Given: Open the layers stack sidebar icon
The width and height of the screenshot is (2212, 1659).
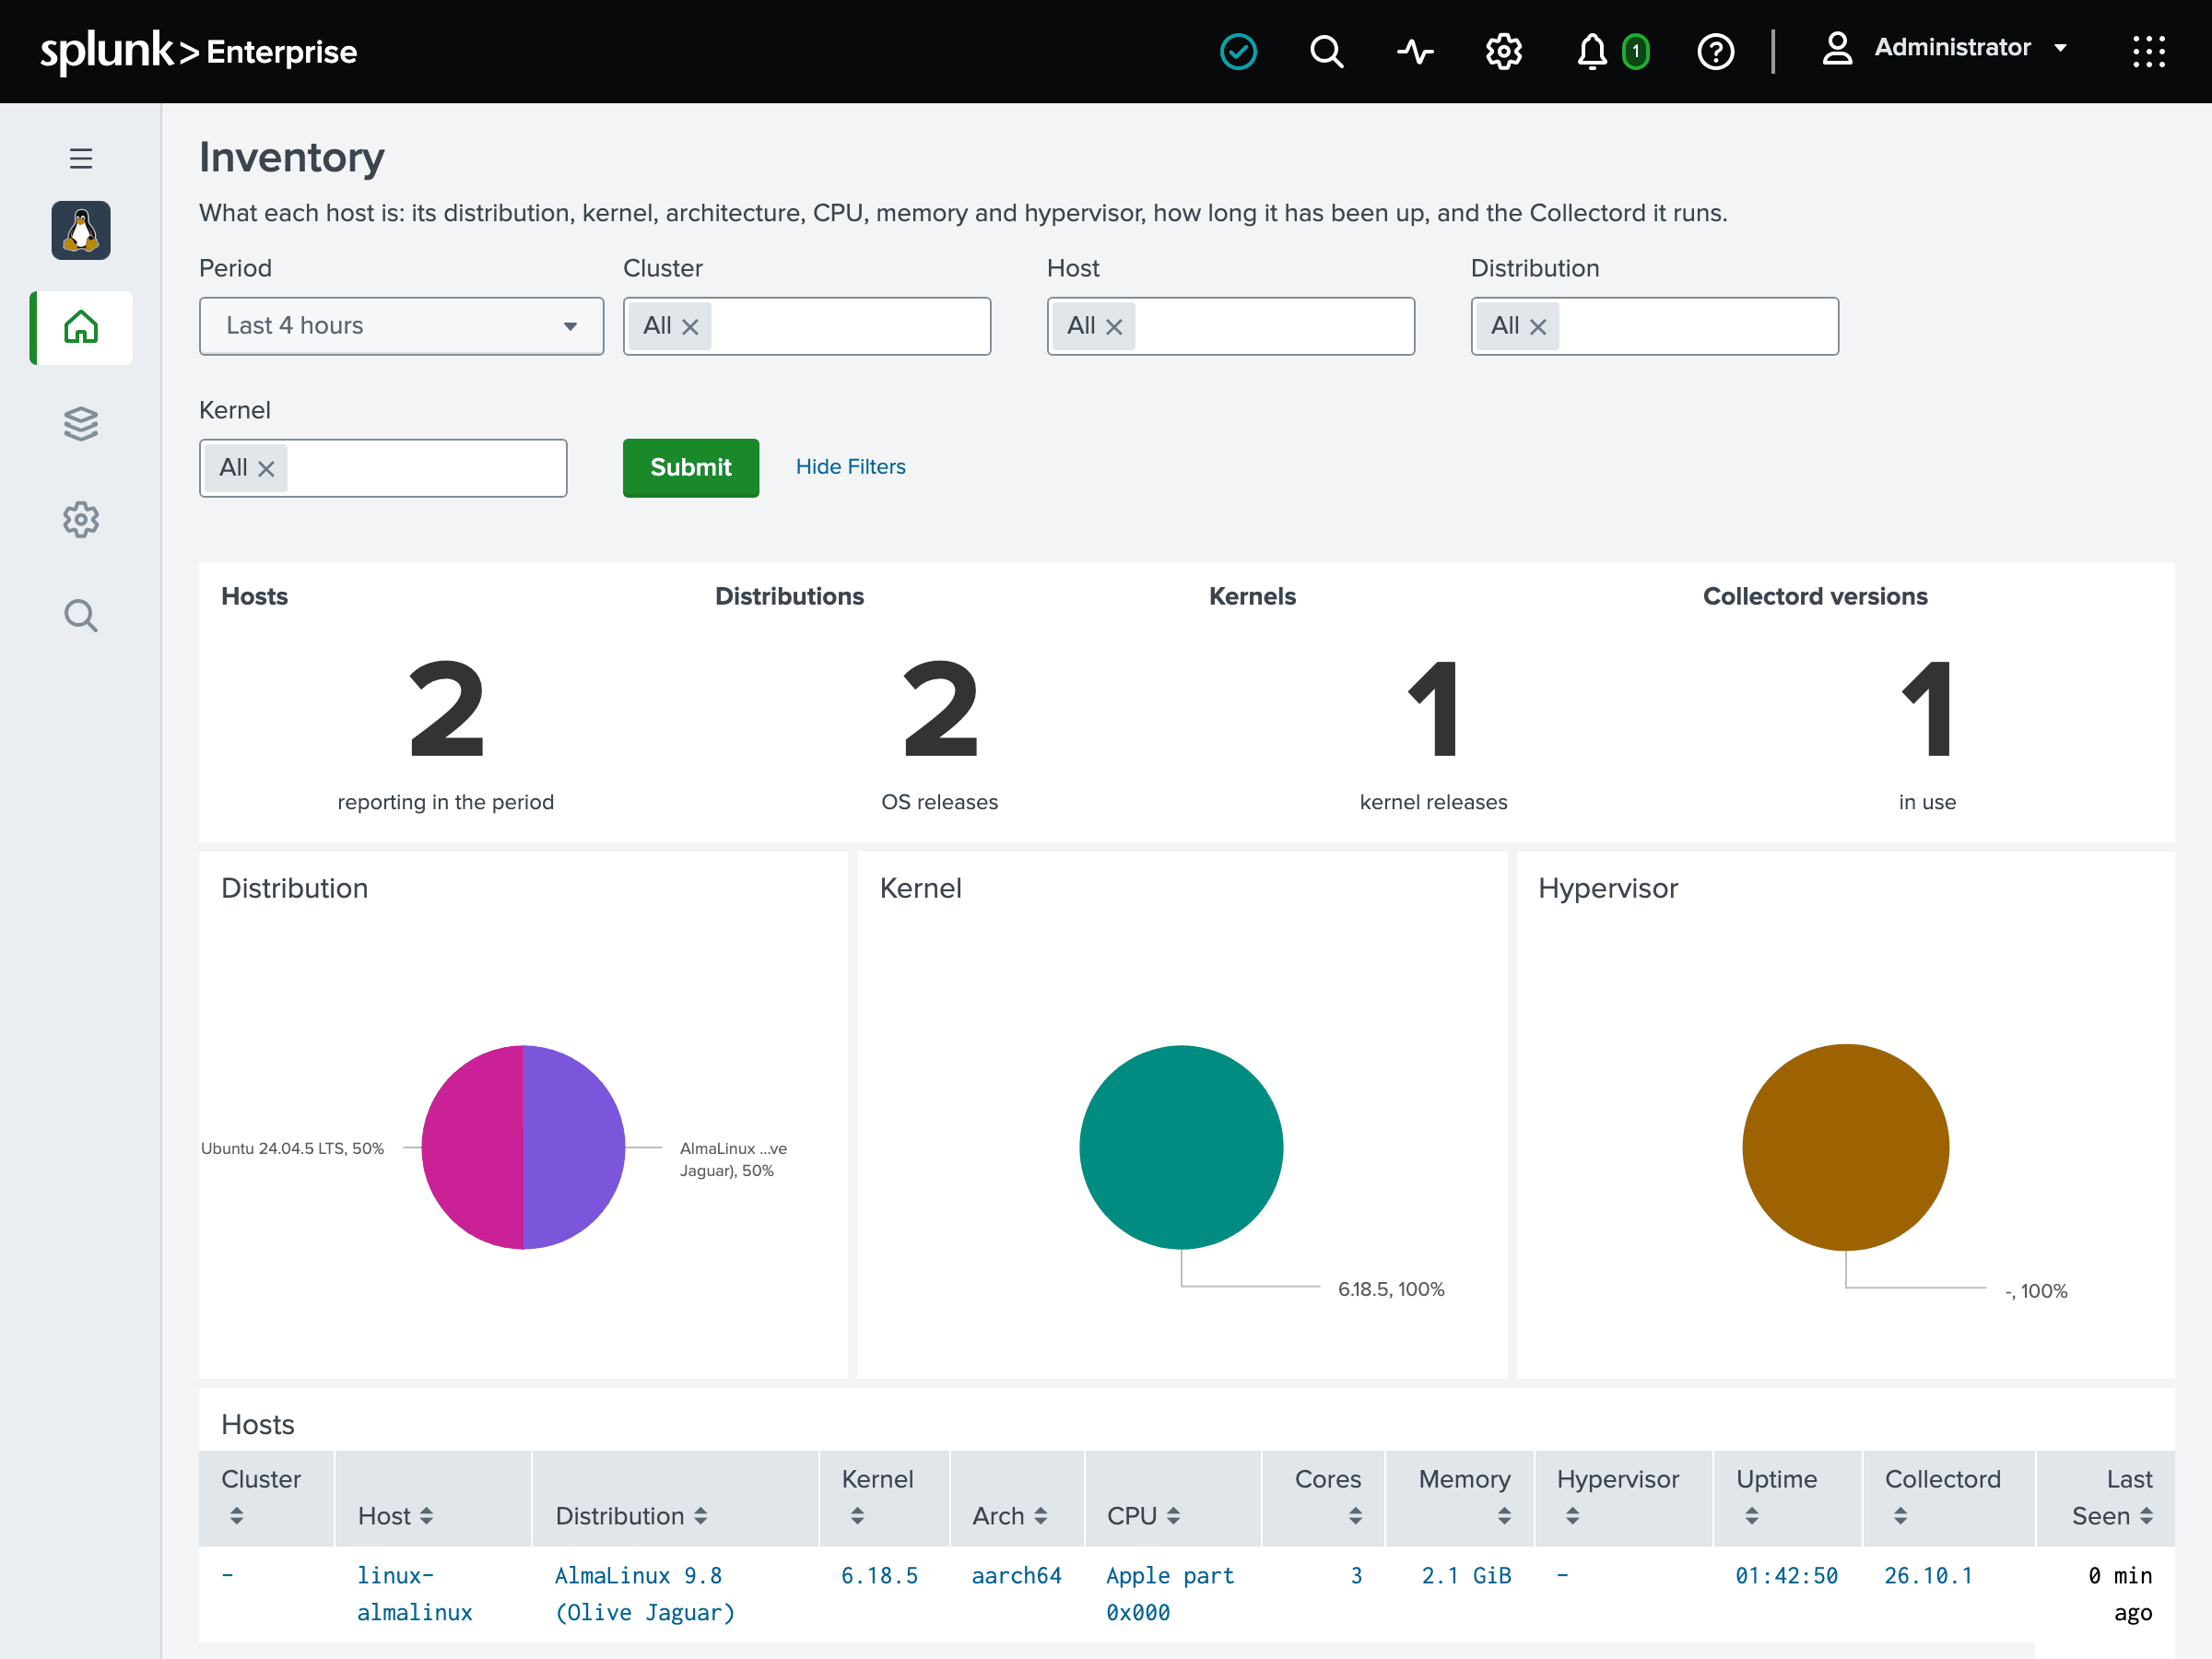Looking at the screenshot, I should click(81, 423).
